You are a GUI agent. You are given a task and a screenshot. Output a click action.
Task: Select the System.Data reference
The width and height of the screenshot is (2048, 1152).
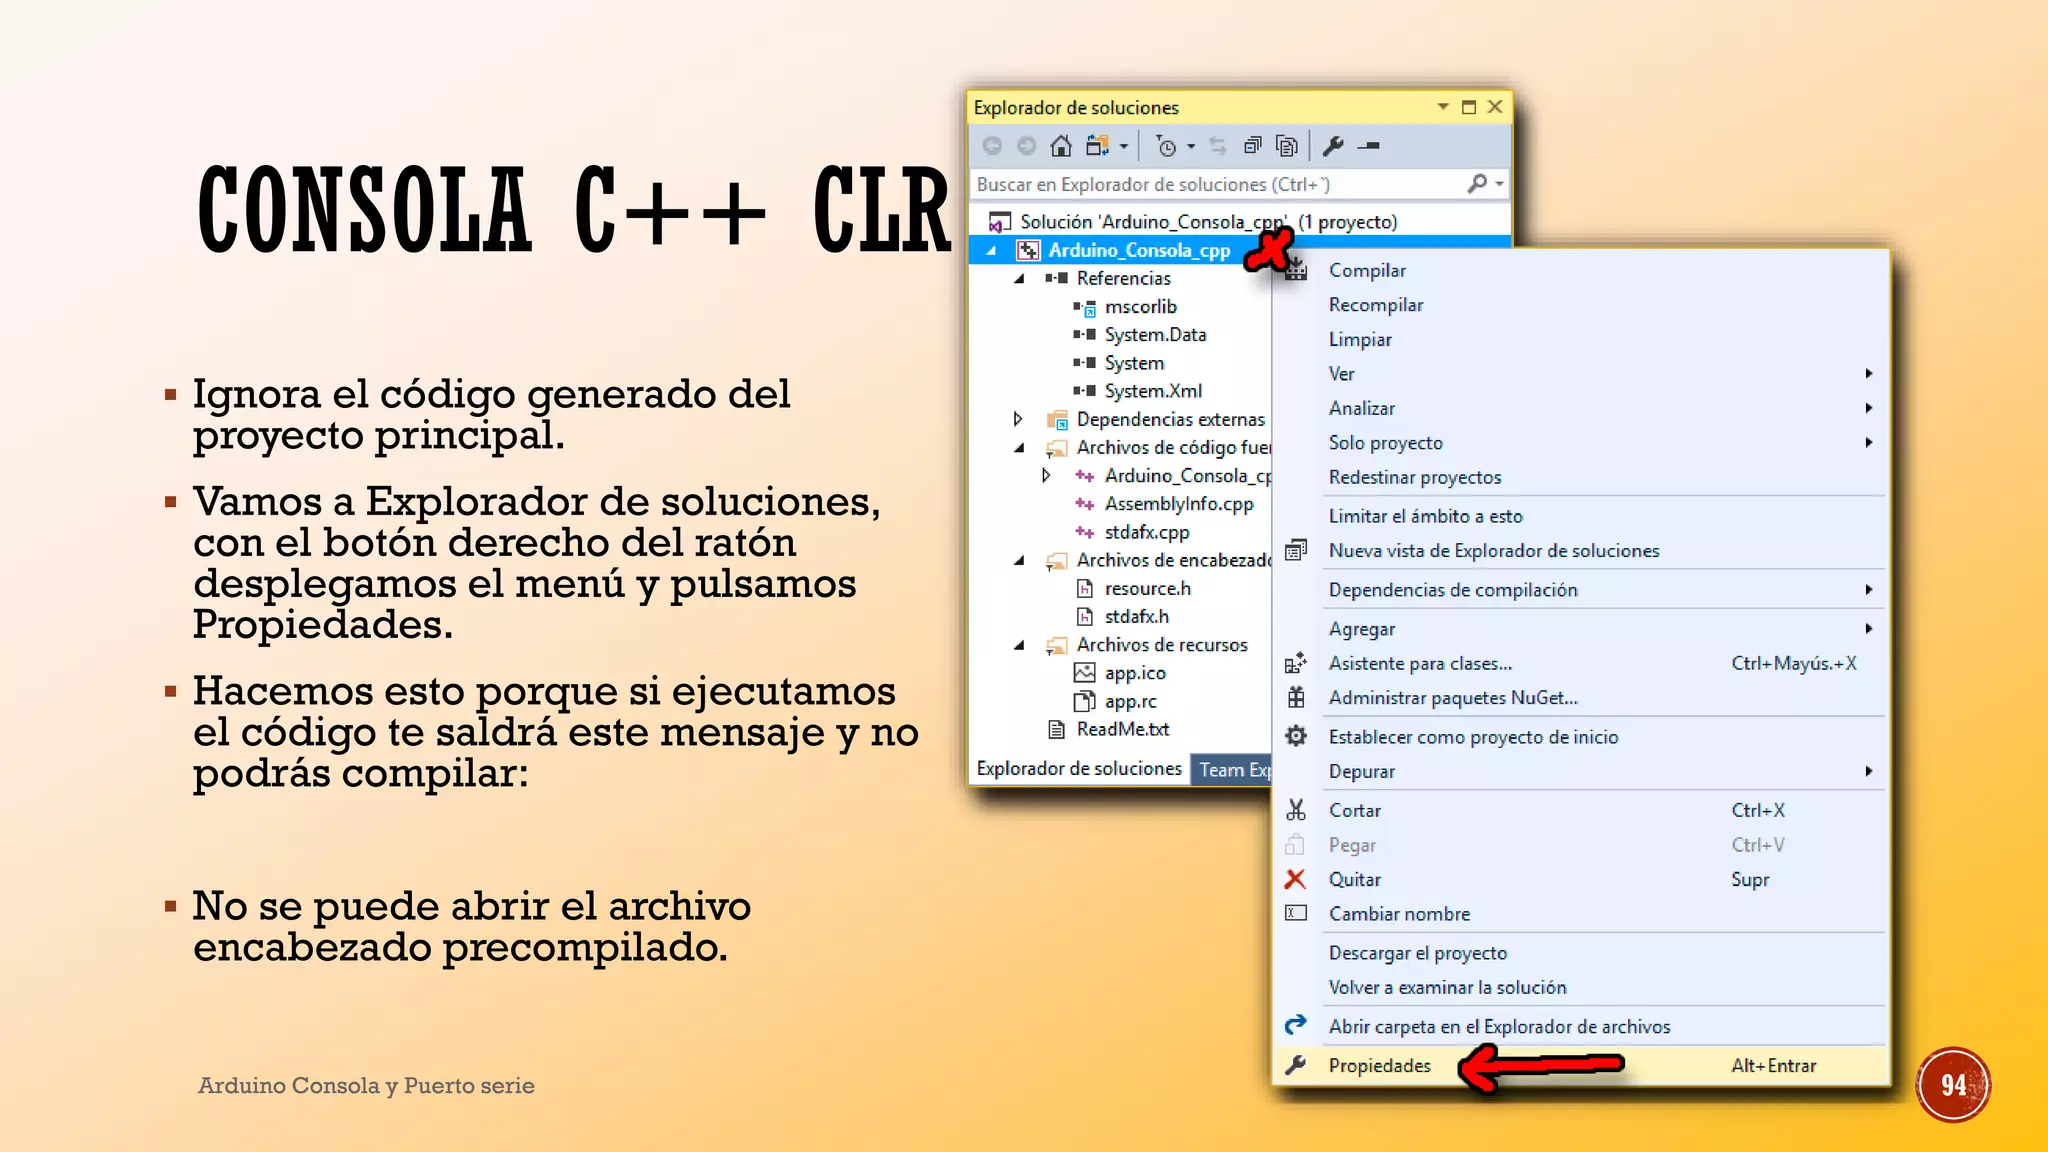click(x=1155, y=335)
